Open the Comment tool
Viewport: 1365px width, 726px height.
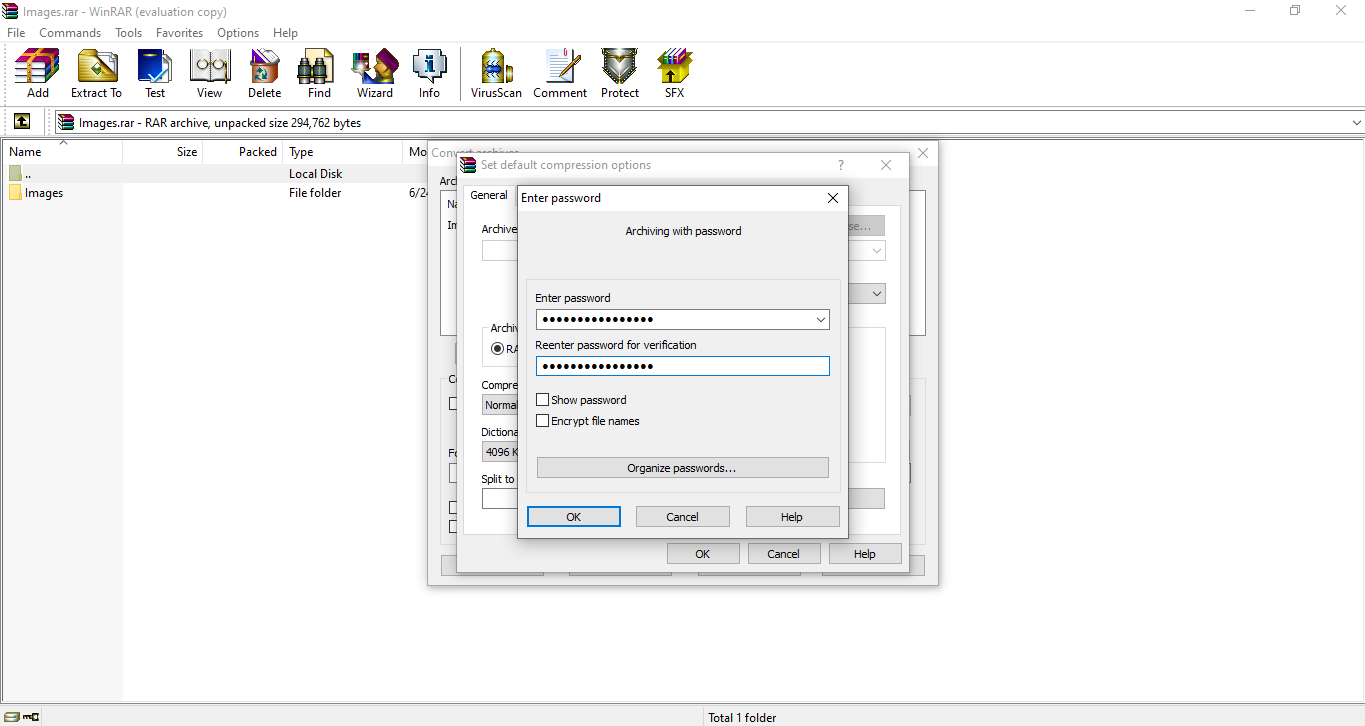[560, 74]
